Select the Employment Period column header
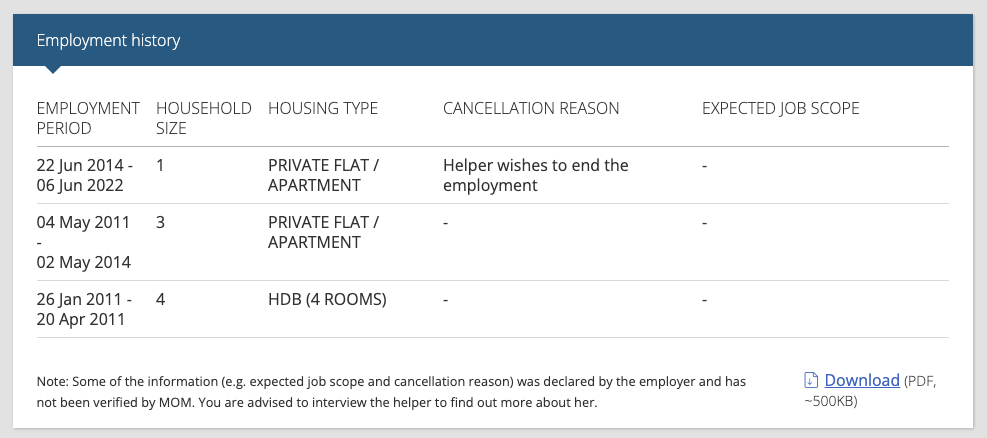The width and height of the screenshot is (987, 438). [88, 118]
